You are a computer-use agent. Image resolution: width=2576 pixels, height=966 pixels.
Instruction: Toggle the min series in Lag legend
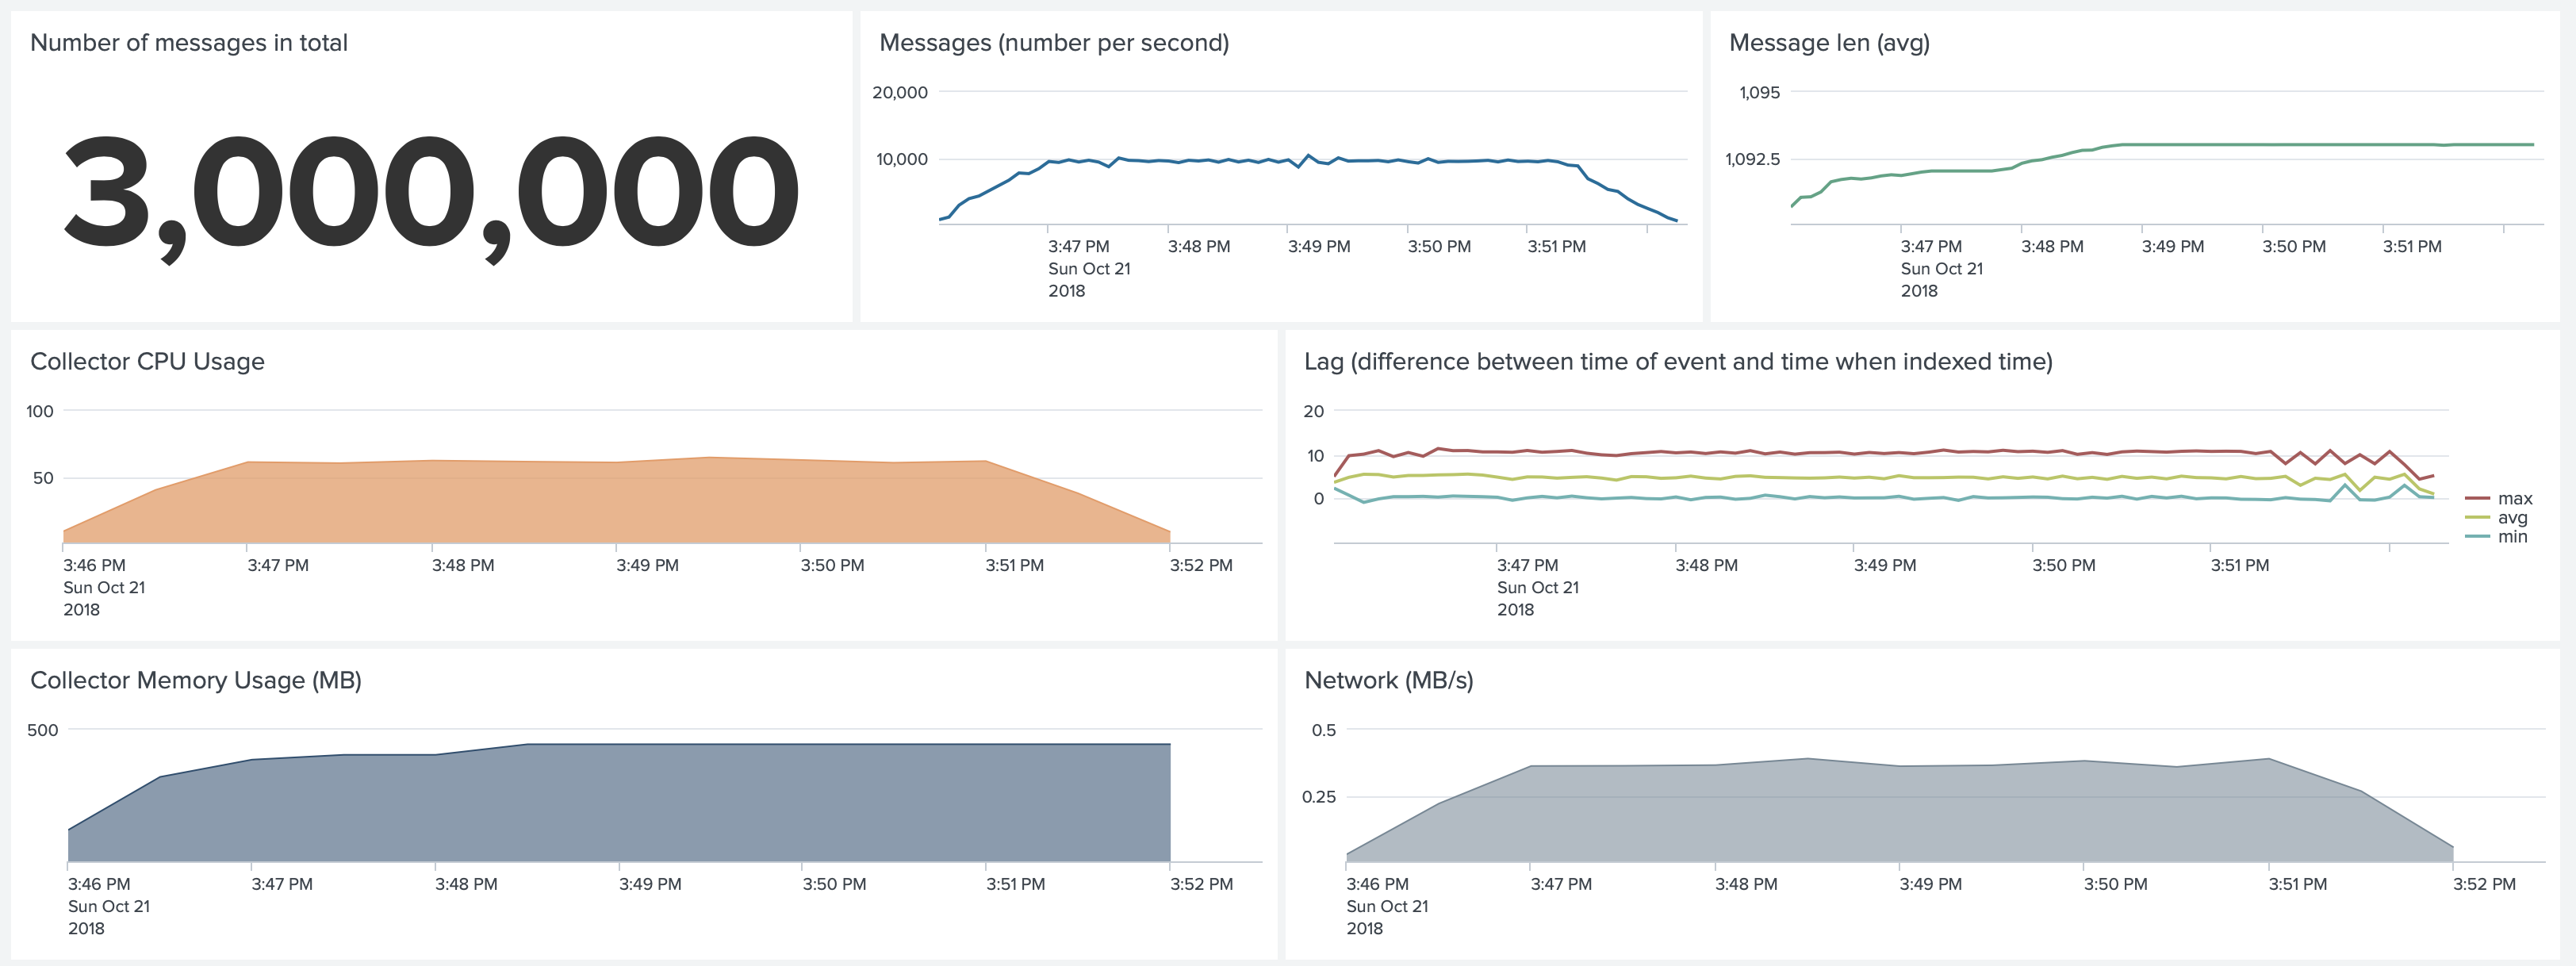coord(2497,536)
